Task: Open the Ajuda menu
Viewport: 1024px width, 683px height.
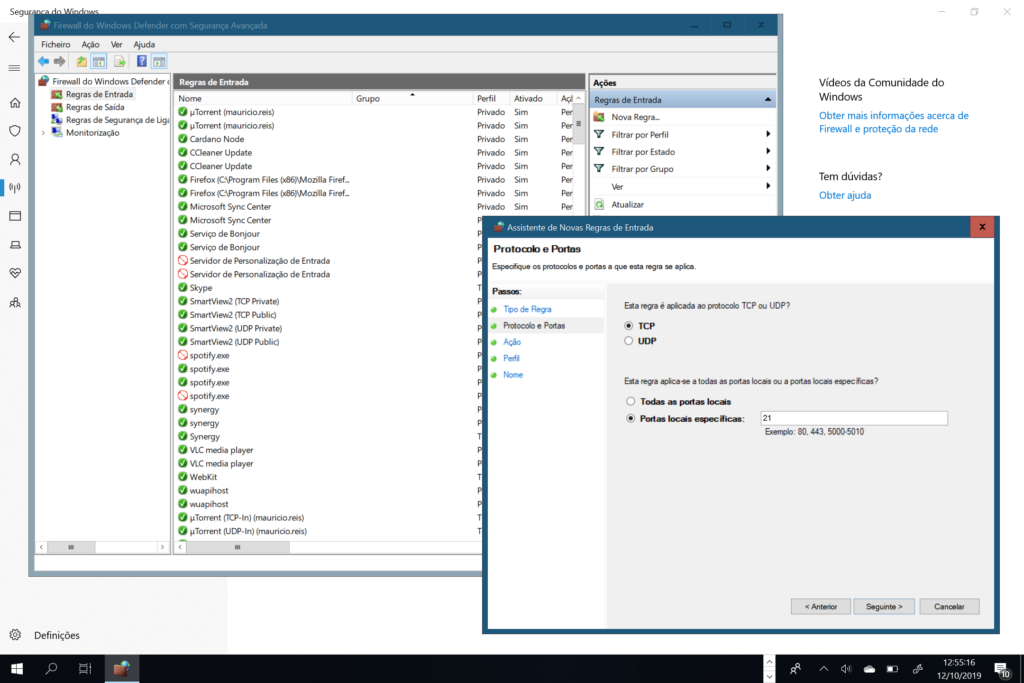Action: pyautogui.click(x=144, y=44)
